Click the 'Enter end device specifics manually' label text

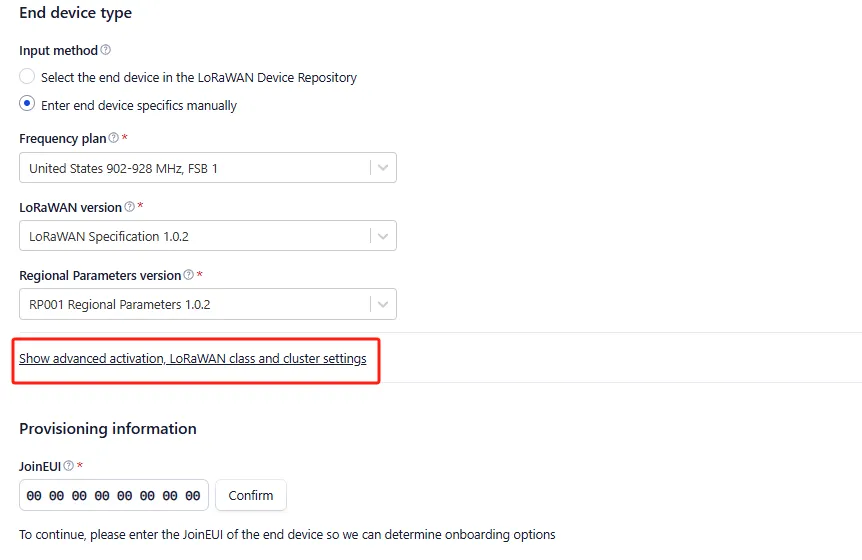(x=139, y=105)
